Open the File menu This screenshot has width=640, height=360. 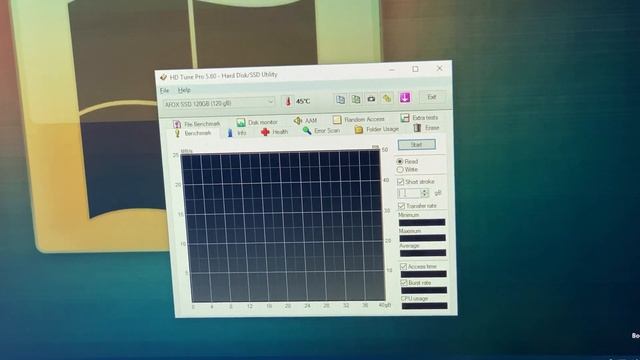pyautogui.click(x=164, y=90)
